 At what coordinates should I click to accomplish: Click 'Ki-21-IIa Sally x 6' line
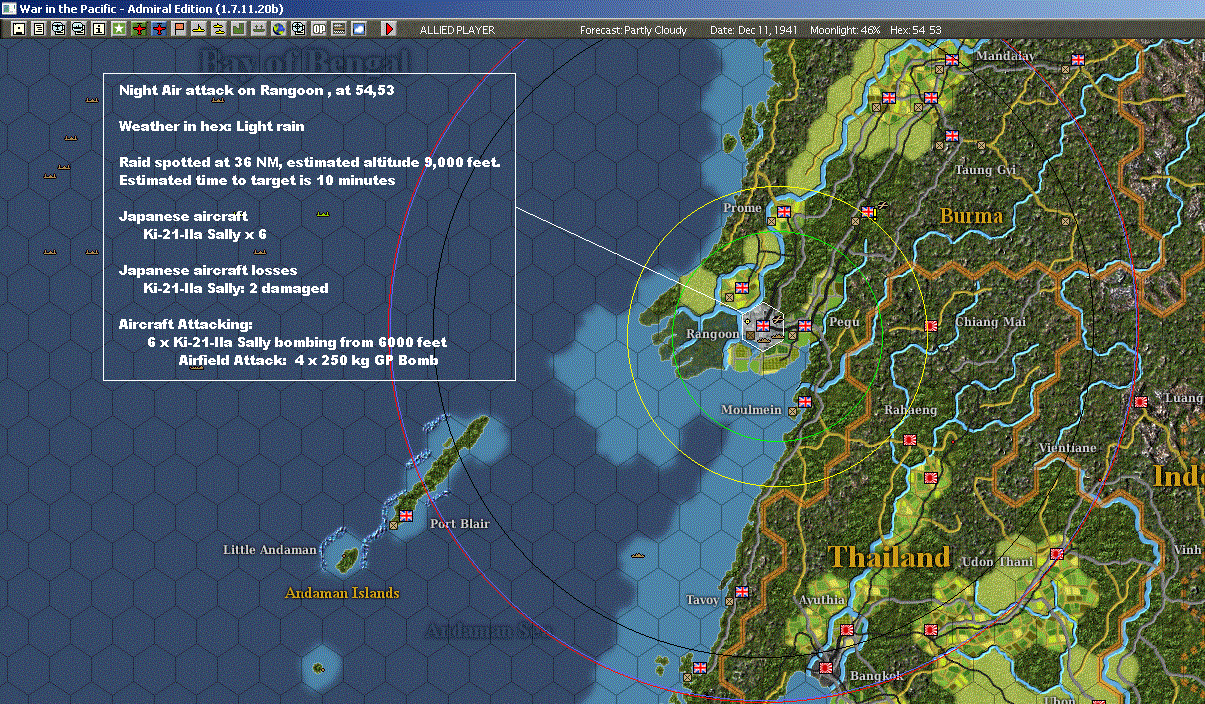[205, 235]
